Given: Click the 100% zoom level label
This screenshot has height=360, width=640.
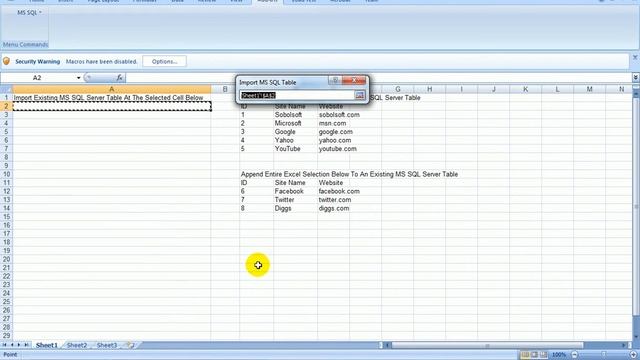Looking at the screenshot, I should (x=559, y=355).
